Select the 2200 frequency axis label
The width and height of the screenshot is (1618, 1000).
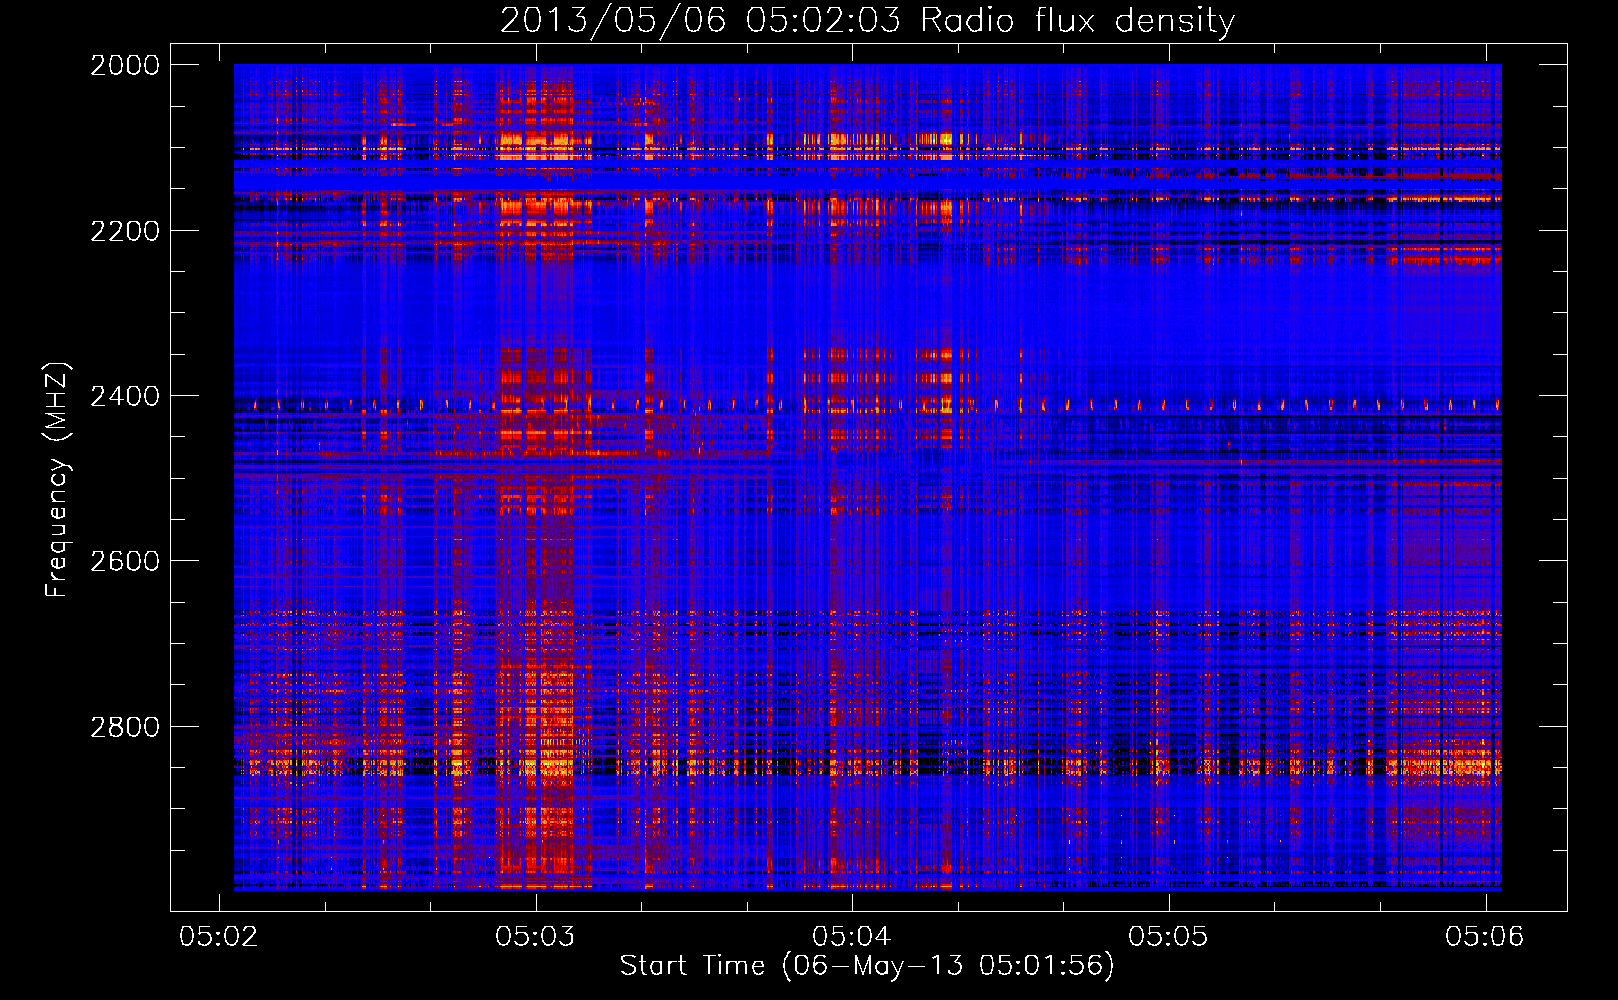[125, 231]
